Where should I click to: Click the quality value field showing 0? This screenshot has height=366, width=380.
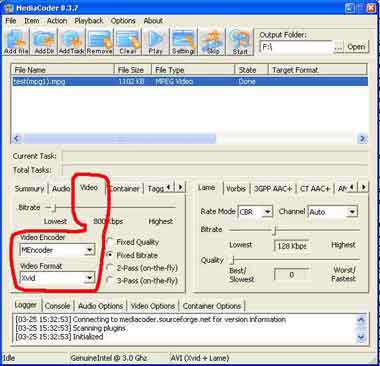point(292,275)
